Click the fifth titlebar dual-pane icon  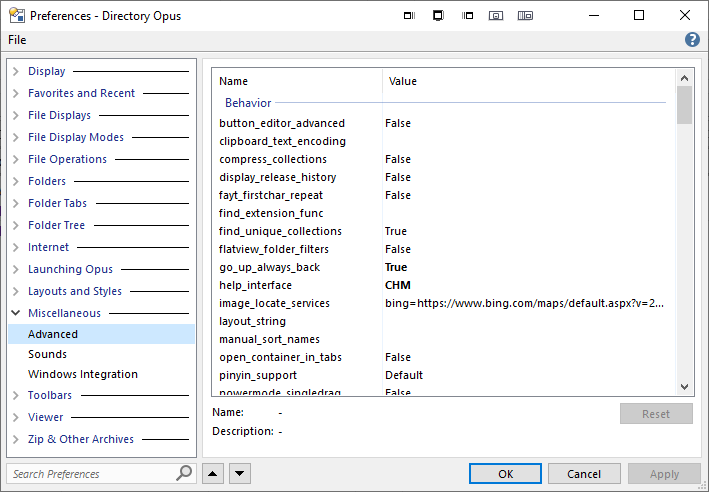525,16
